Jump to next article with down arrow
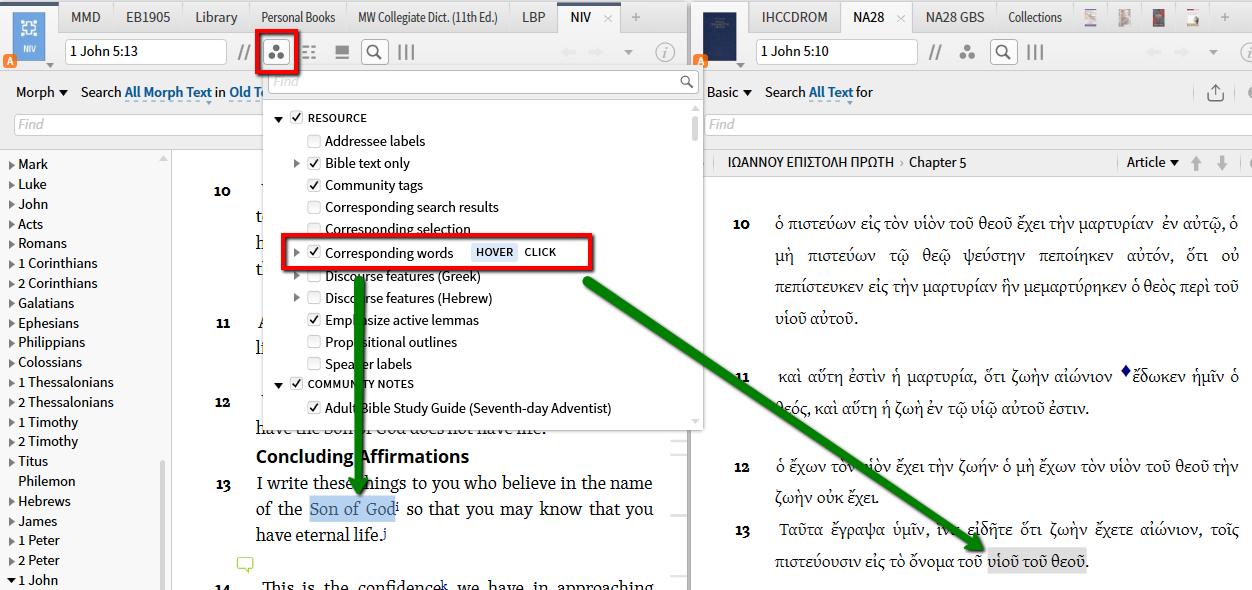 (x=1221, y=163)
